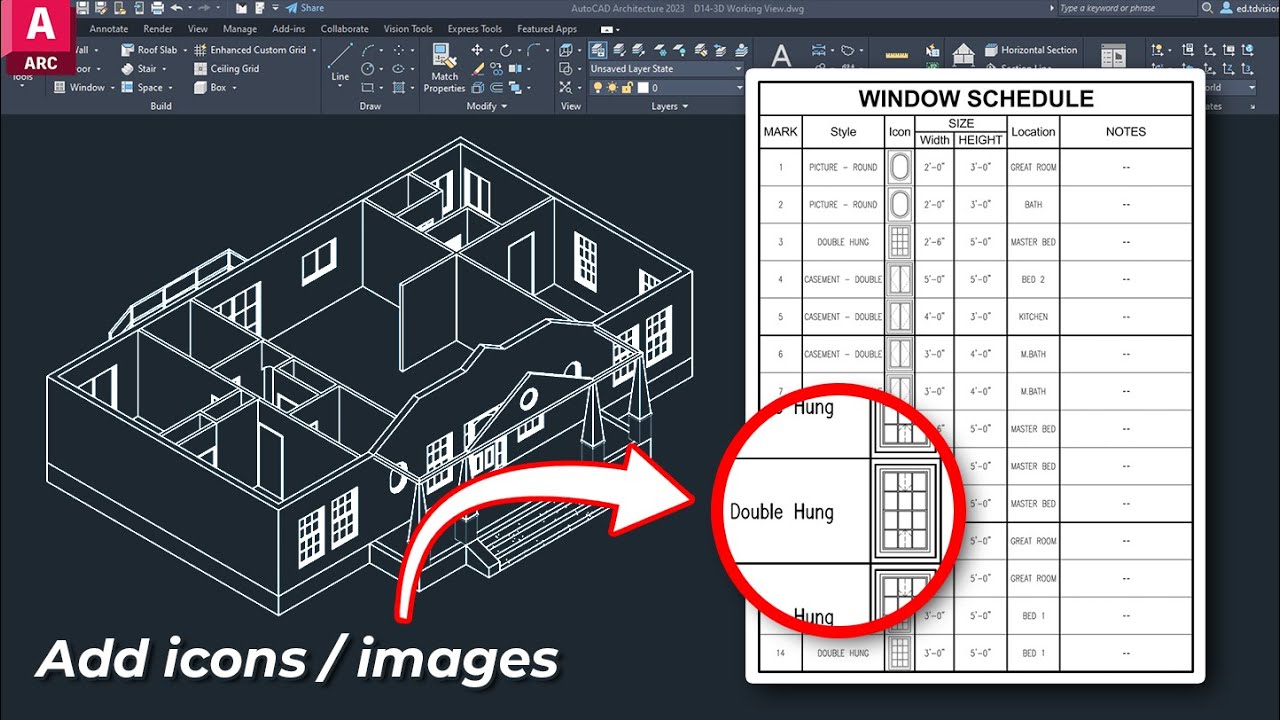Click the Redo arrow icon
The image size is (1280, 720).
[x=204, y=8]
